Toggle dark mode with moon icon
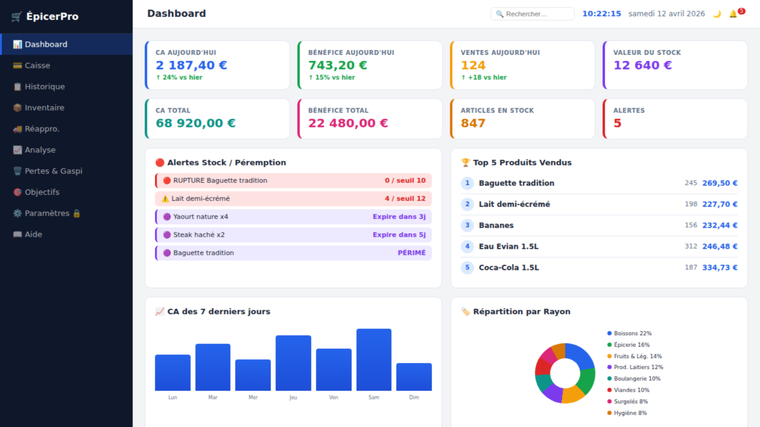This screenshot has height=427, width=760. click(716, 14)
